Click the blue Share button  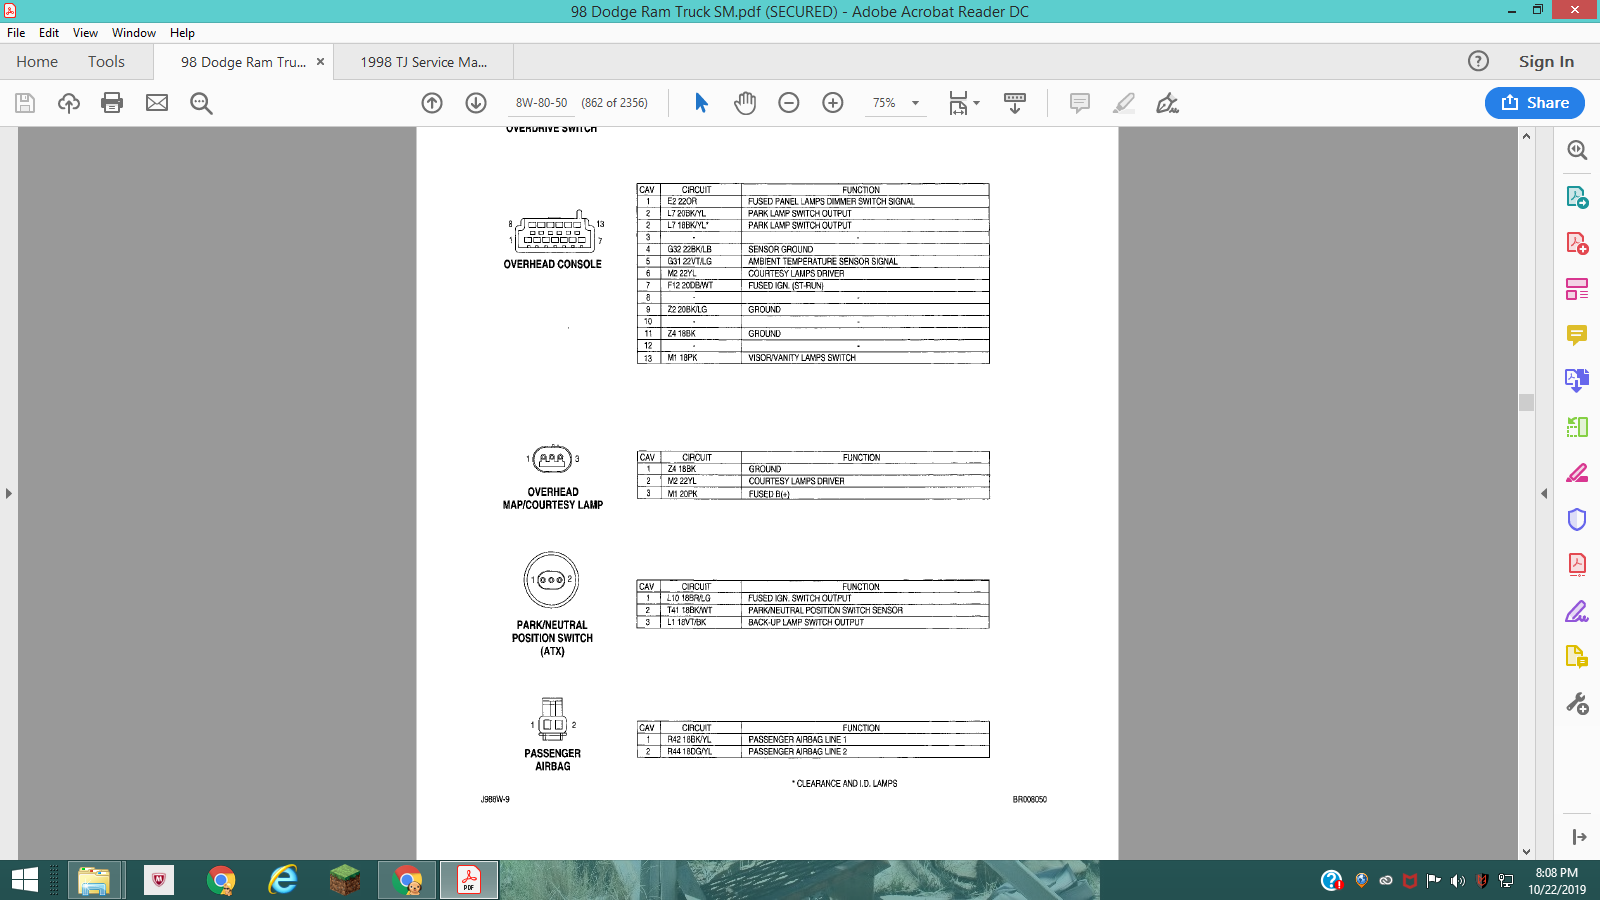pyautogui.click(x=1535, y=103)
